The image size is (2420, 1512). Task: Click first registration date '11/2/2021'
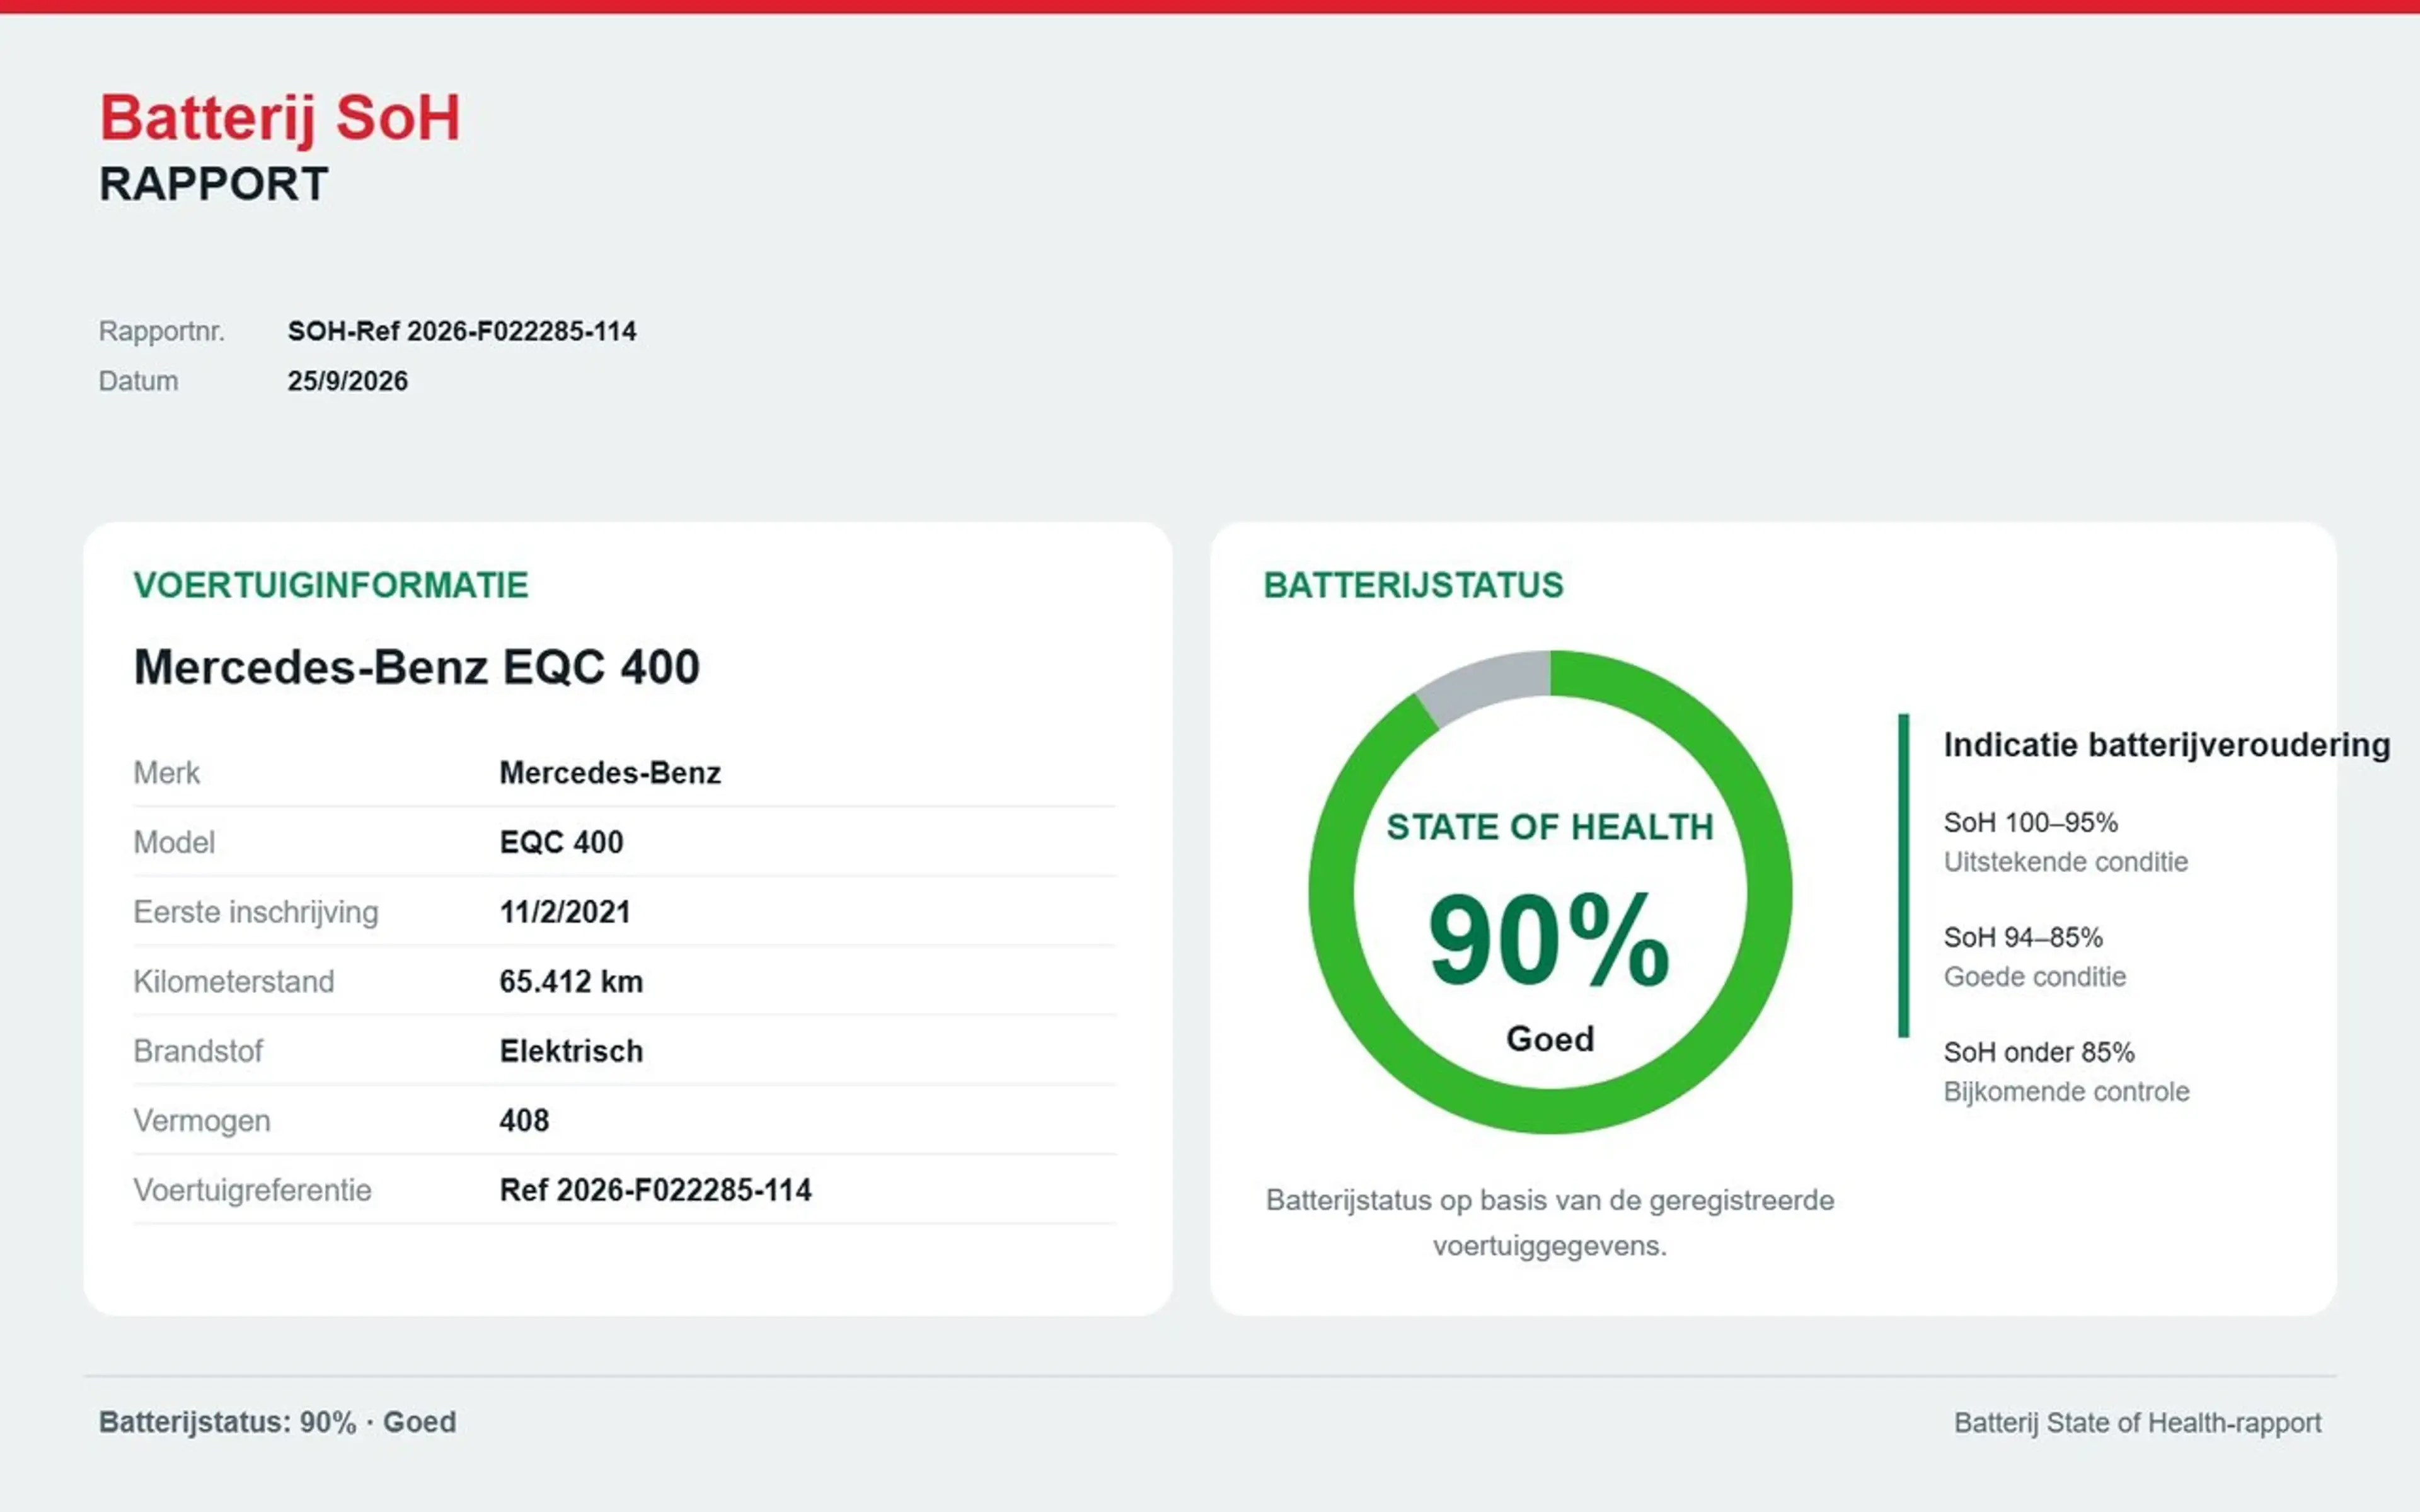click(x=565, y=912)
